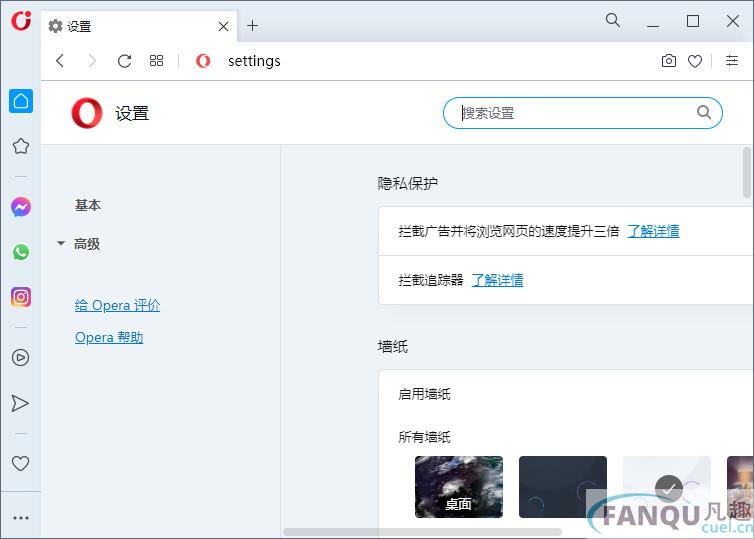This screenshot has height=539, width=754.
Task: Select 基本 settings category
Action: point(88,205)
